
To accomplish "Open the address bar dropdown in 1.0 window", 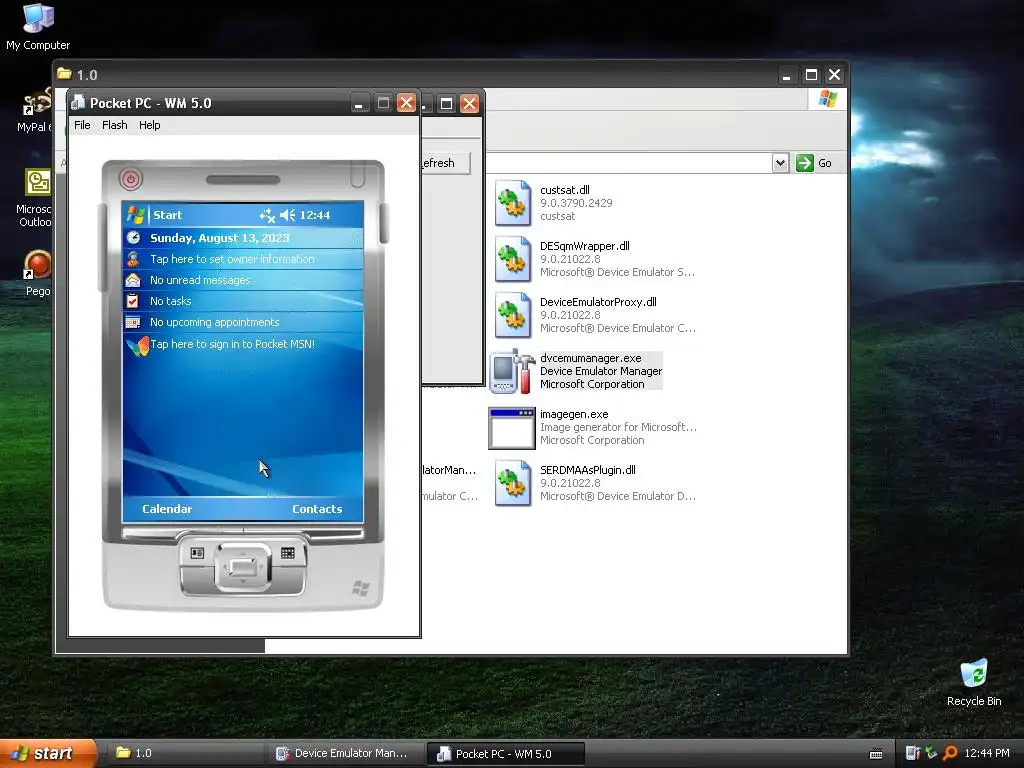I will click(x=780, y=163).
